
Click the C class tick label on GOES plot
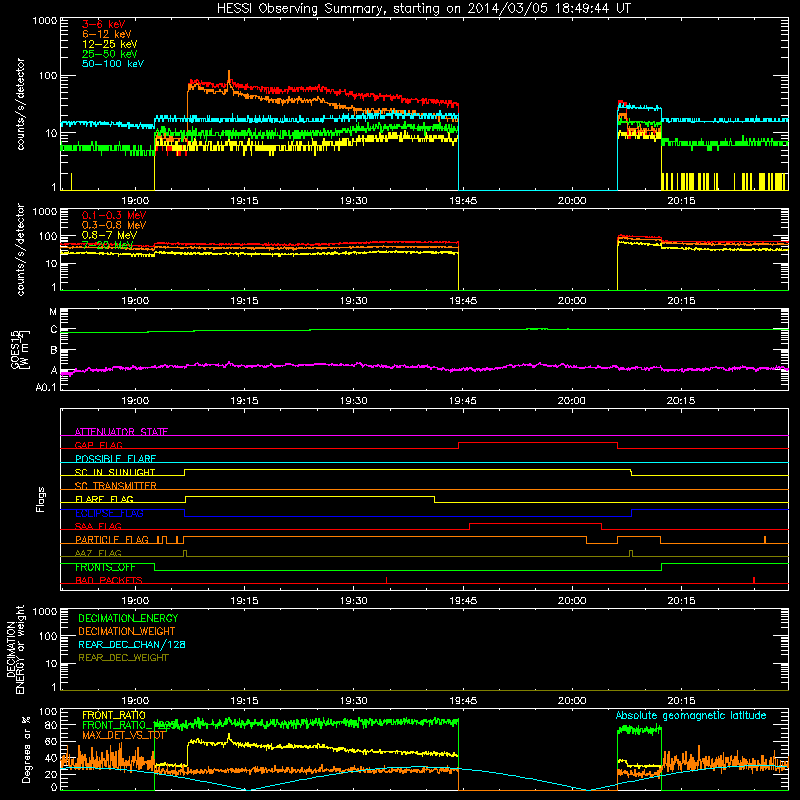click(x=54, y=330)
